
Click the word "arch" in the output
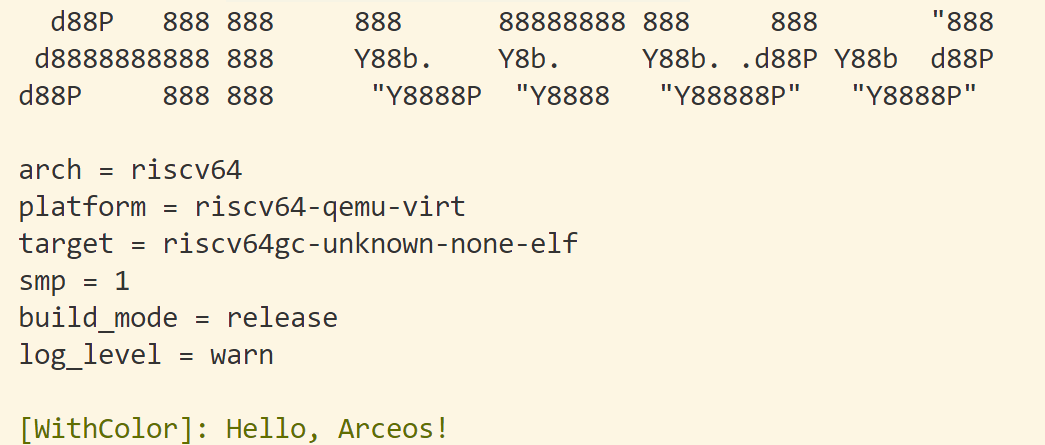[50, 170]
